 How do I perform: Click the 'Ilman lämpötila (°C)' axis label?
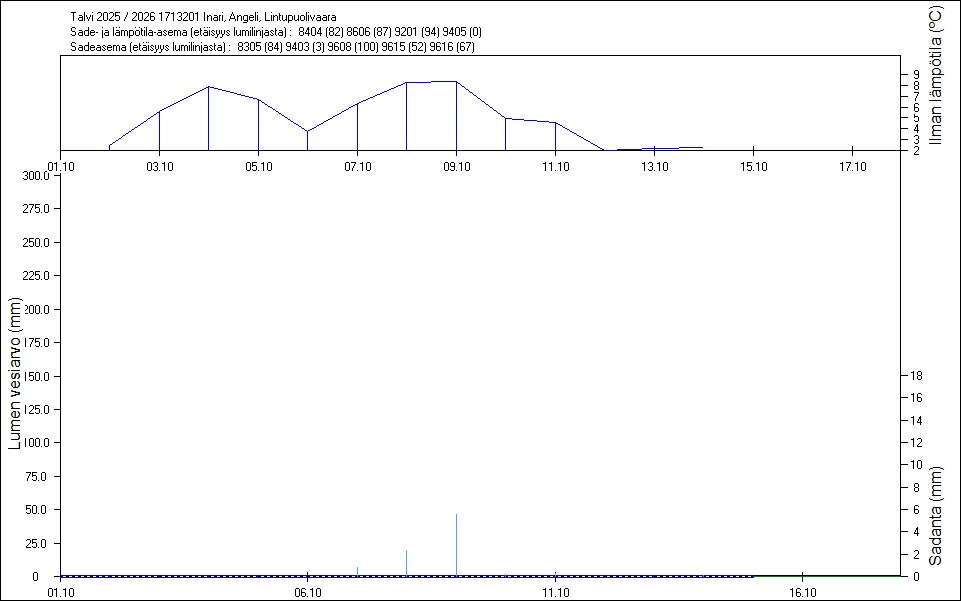tap(936, 76)
